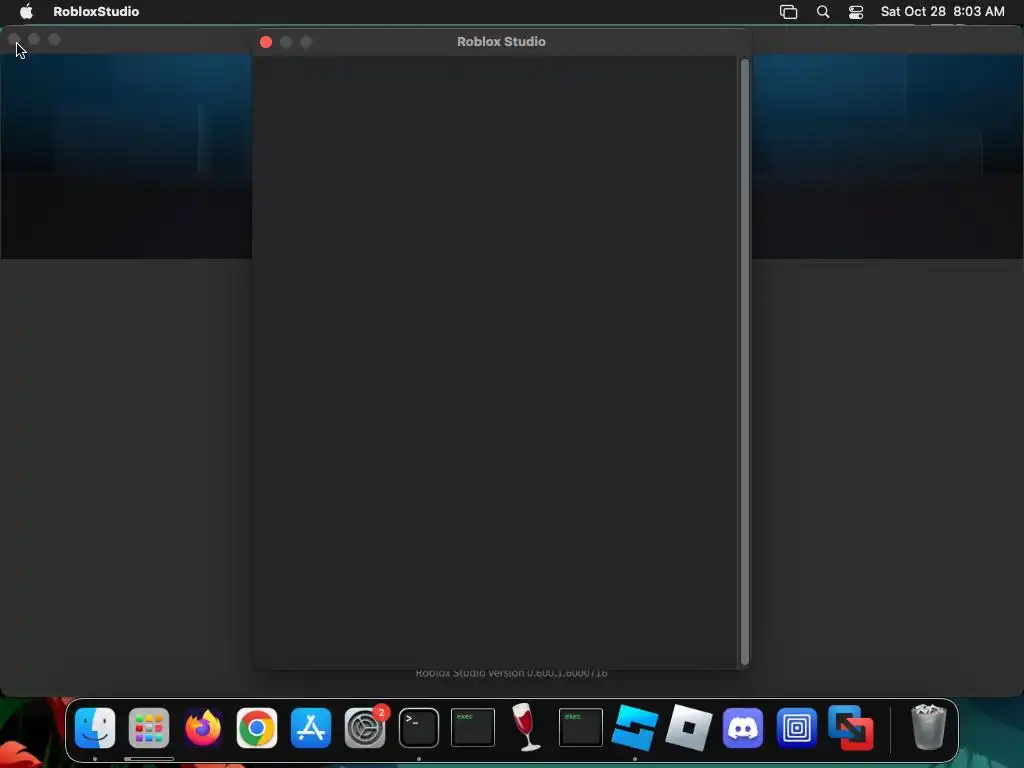This screenshot has height=768, width=1024.
Task: Close the Roblox Studio dialog window
Action: pyautogui.click(x=266, y=42)
